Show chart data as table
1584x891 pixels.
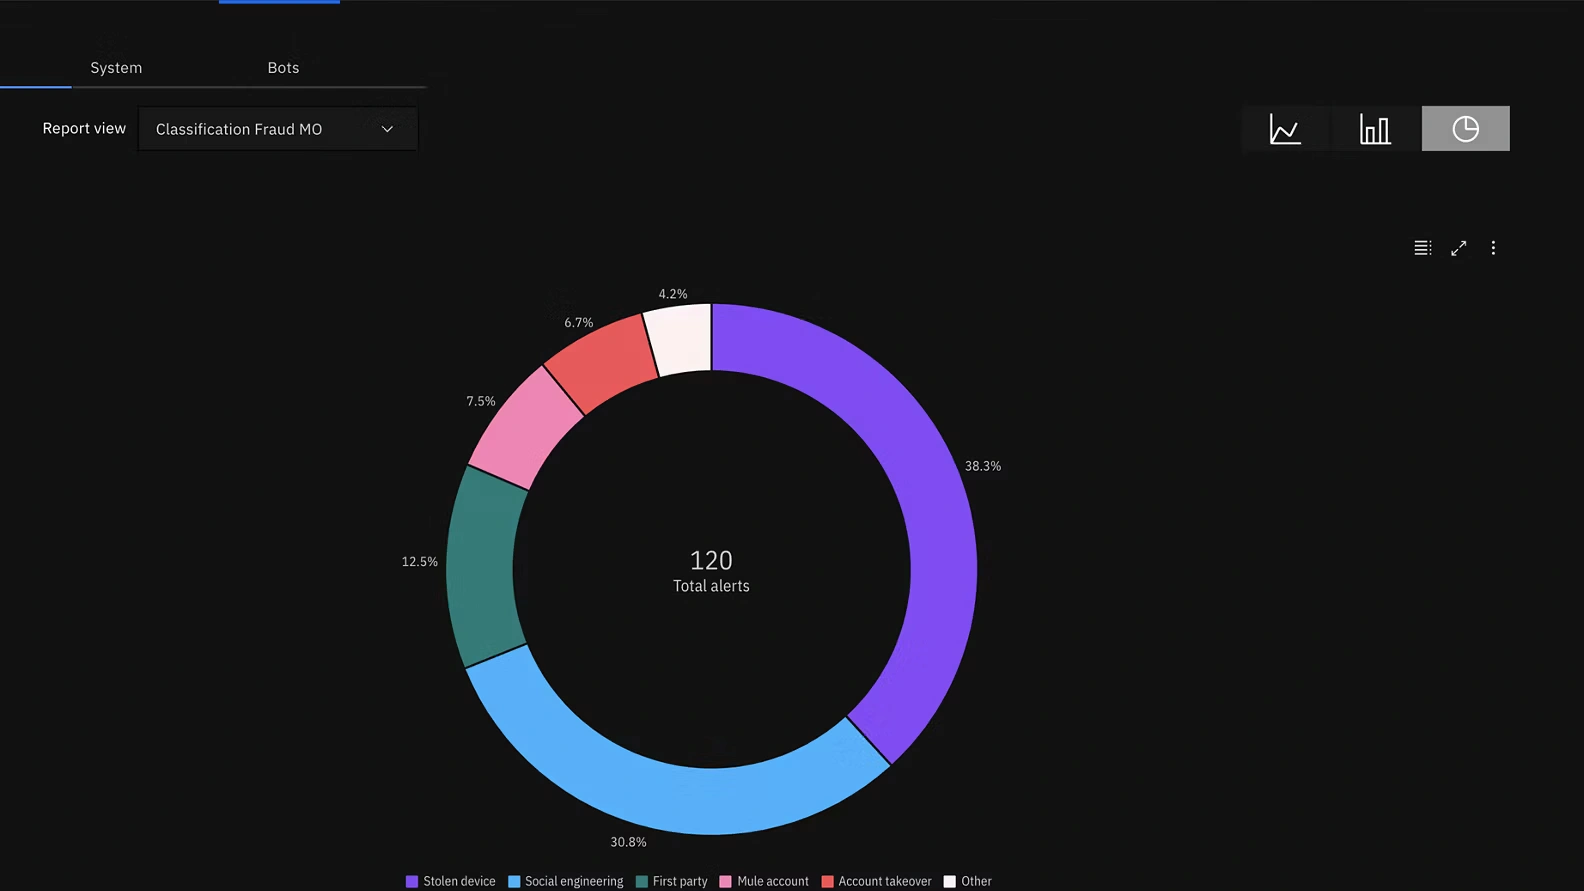pyautogui.click(x=1422, y=248)
